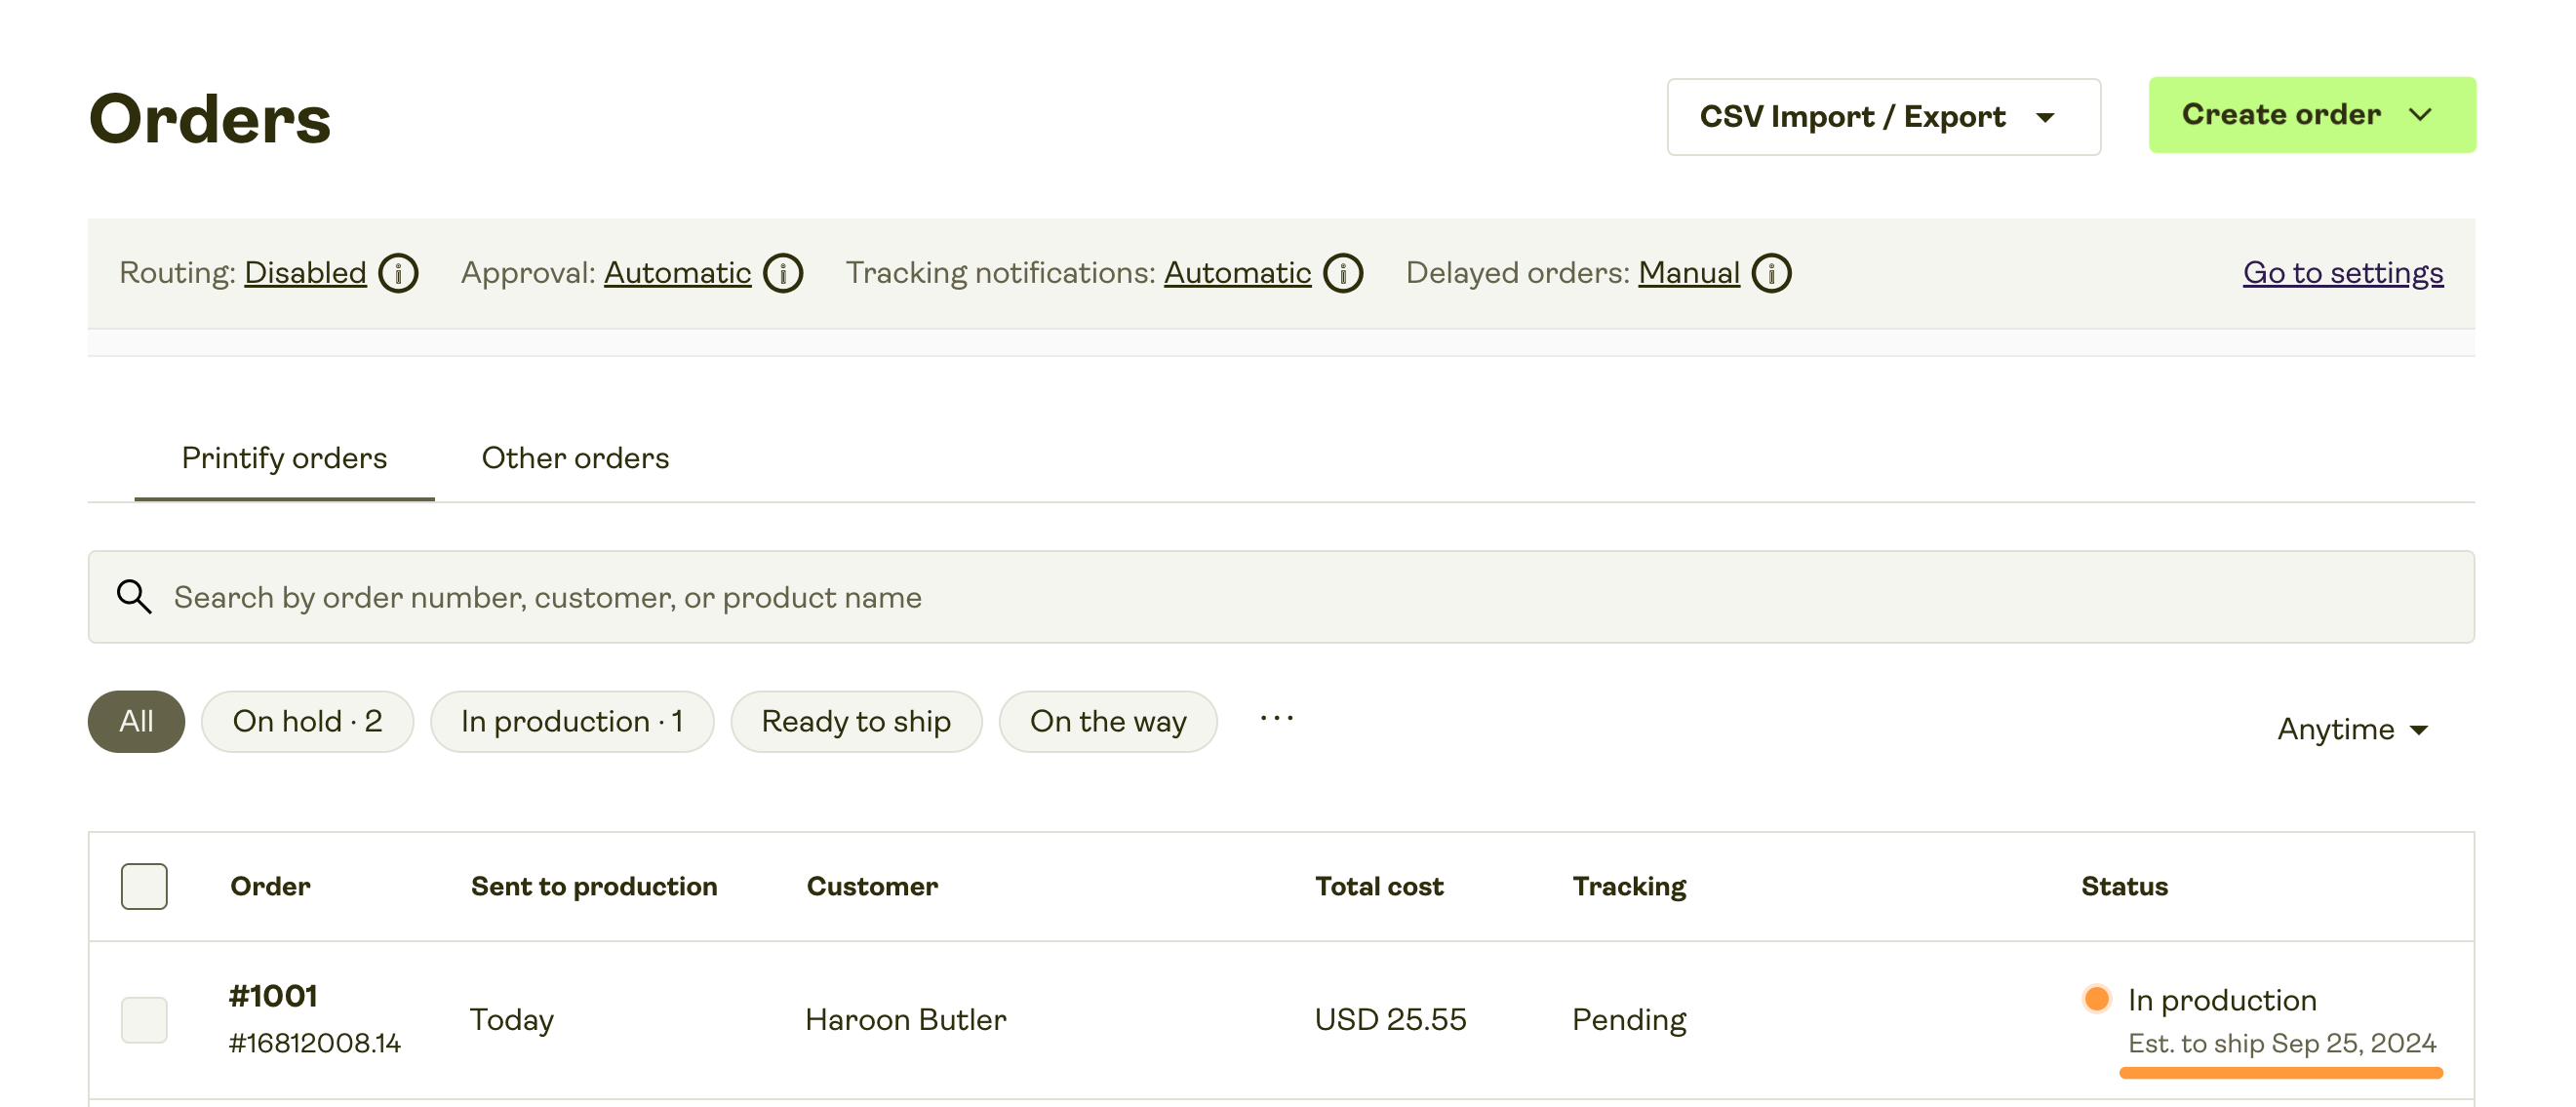The width and height of the screenshot is (2576, 1107).
Task: Click the info icon next to Approval
Action: pos(784,272)
